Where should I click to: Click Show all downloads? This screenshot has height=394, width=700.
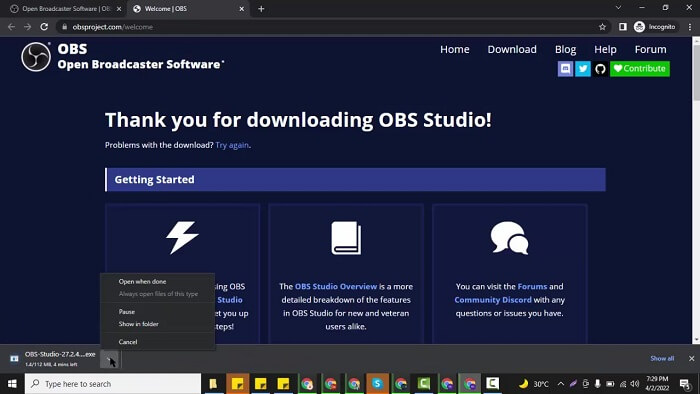[x=662, y=359]
